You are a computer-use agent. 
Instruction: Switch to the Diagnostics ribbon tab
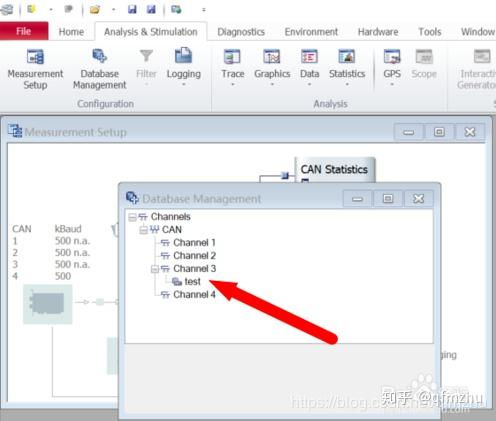coord(241,32)
